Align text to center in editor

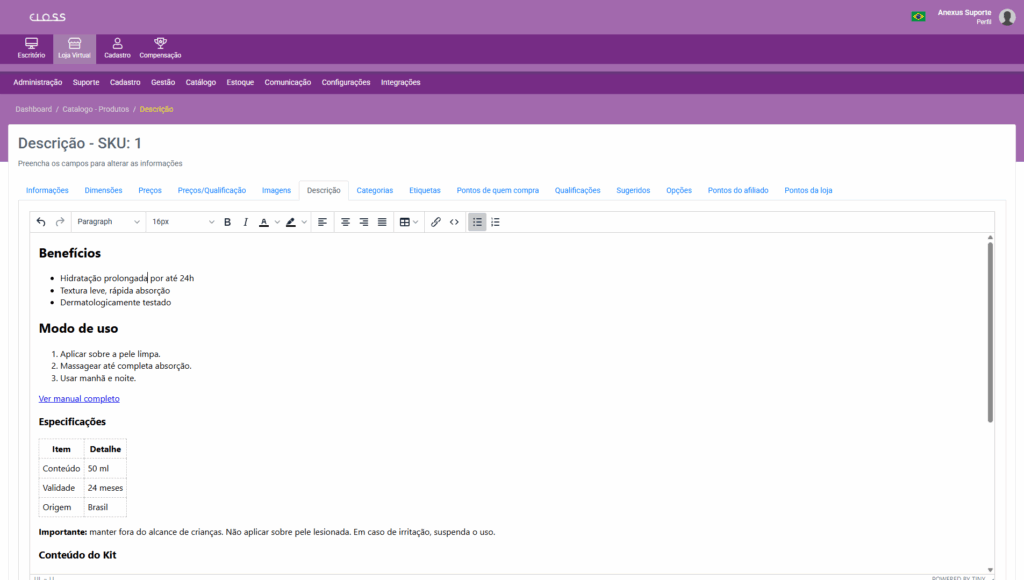[346, 222]
